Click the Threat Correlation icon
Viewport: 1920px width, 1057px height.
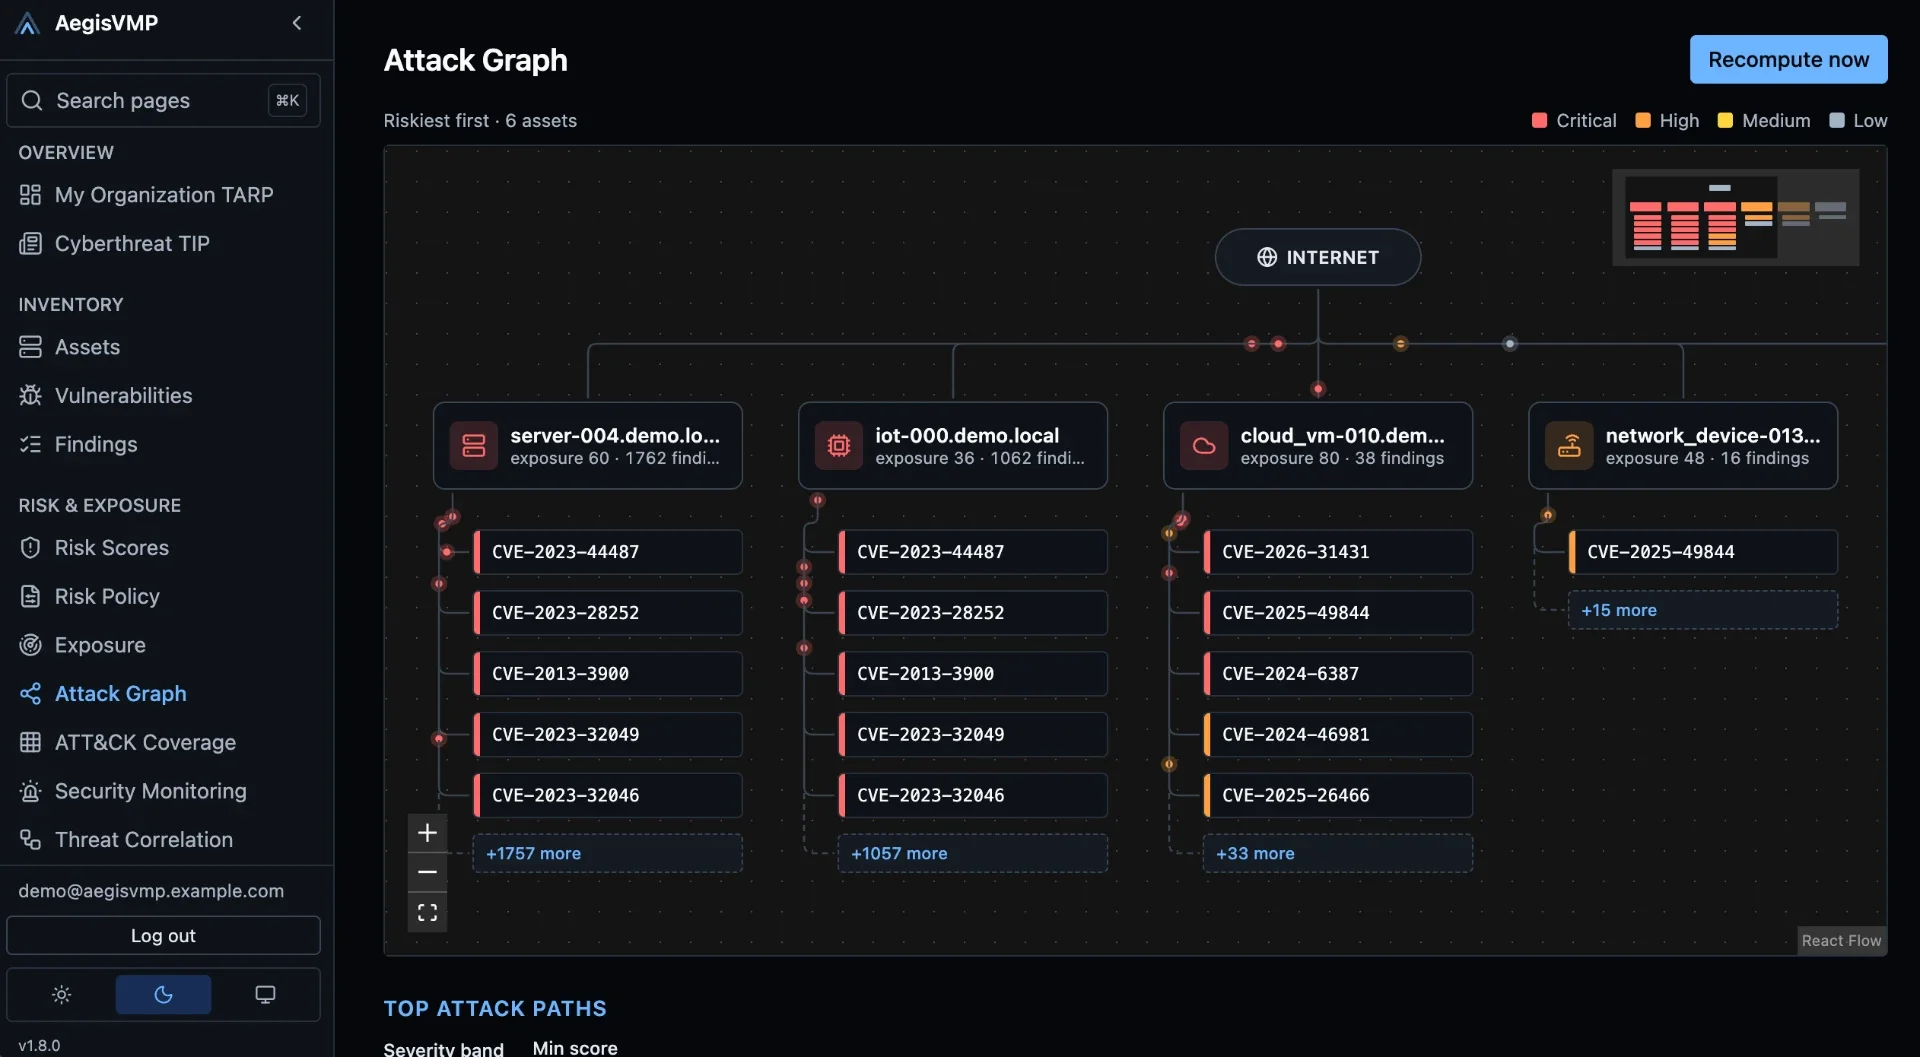(31, 840)
